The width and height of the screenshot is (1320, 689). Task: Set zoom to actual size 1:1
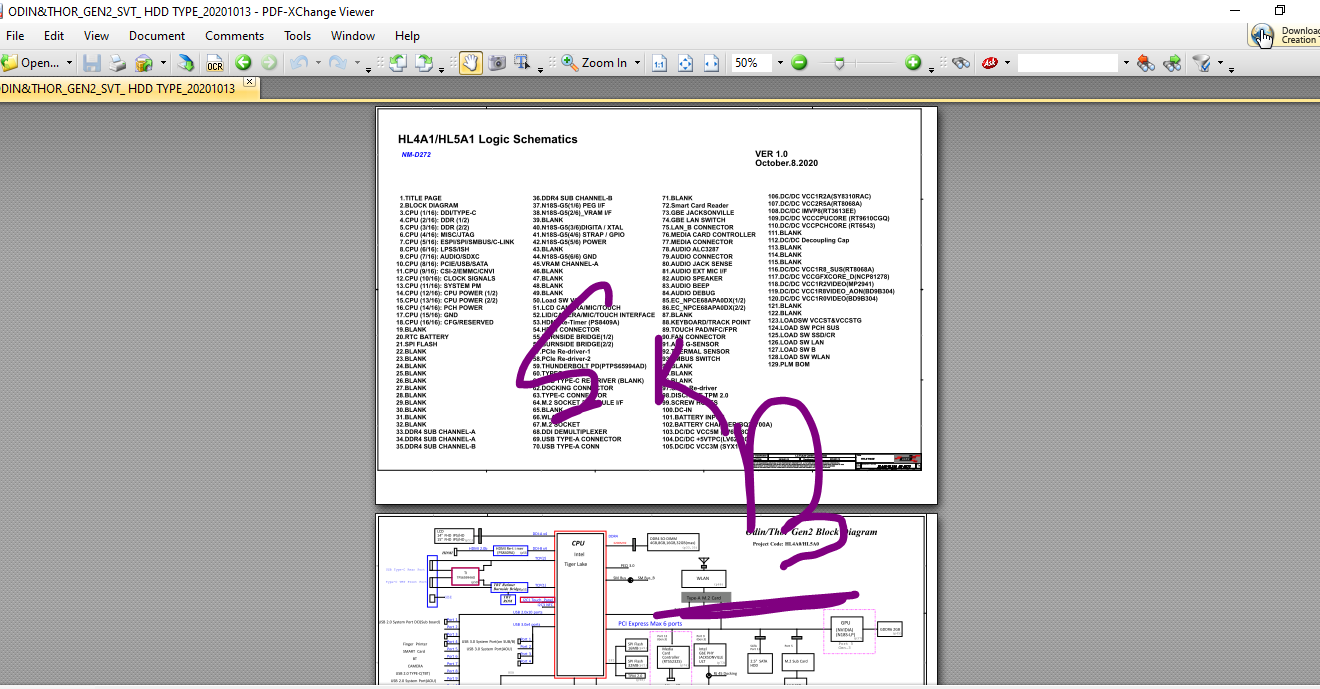(x=659, y=63)
